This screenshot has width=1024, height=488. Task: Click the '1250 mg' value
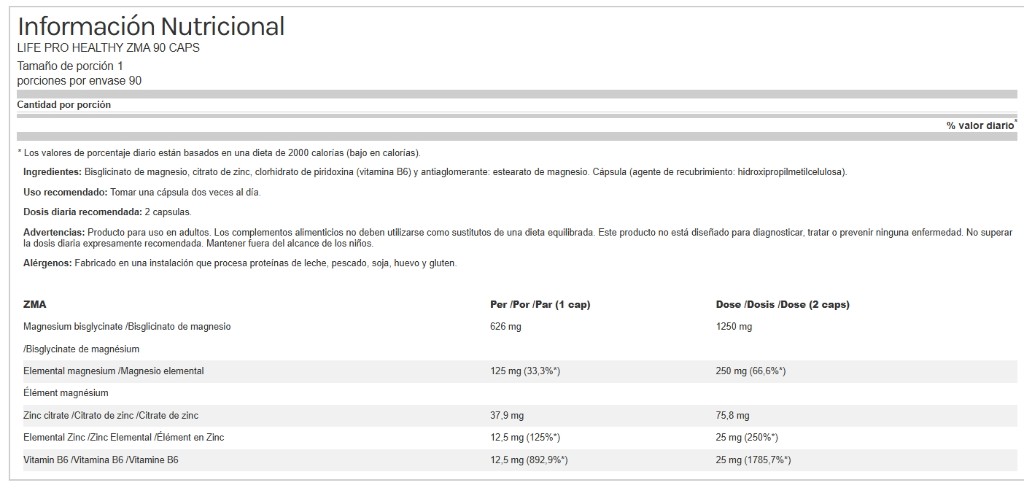(734, 326)
